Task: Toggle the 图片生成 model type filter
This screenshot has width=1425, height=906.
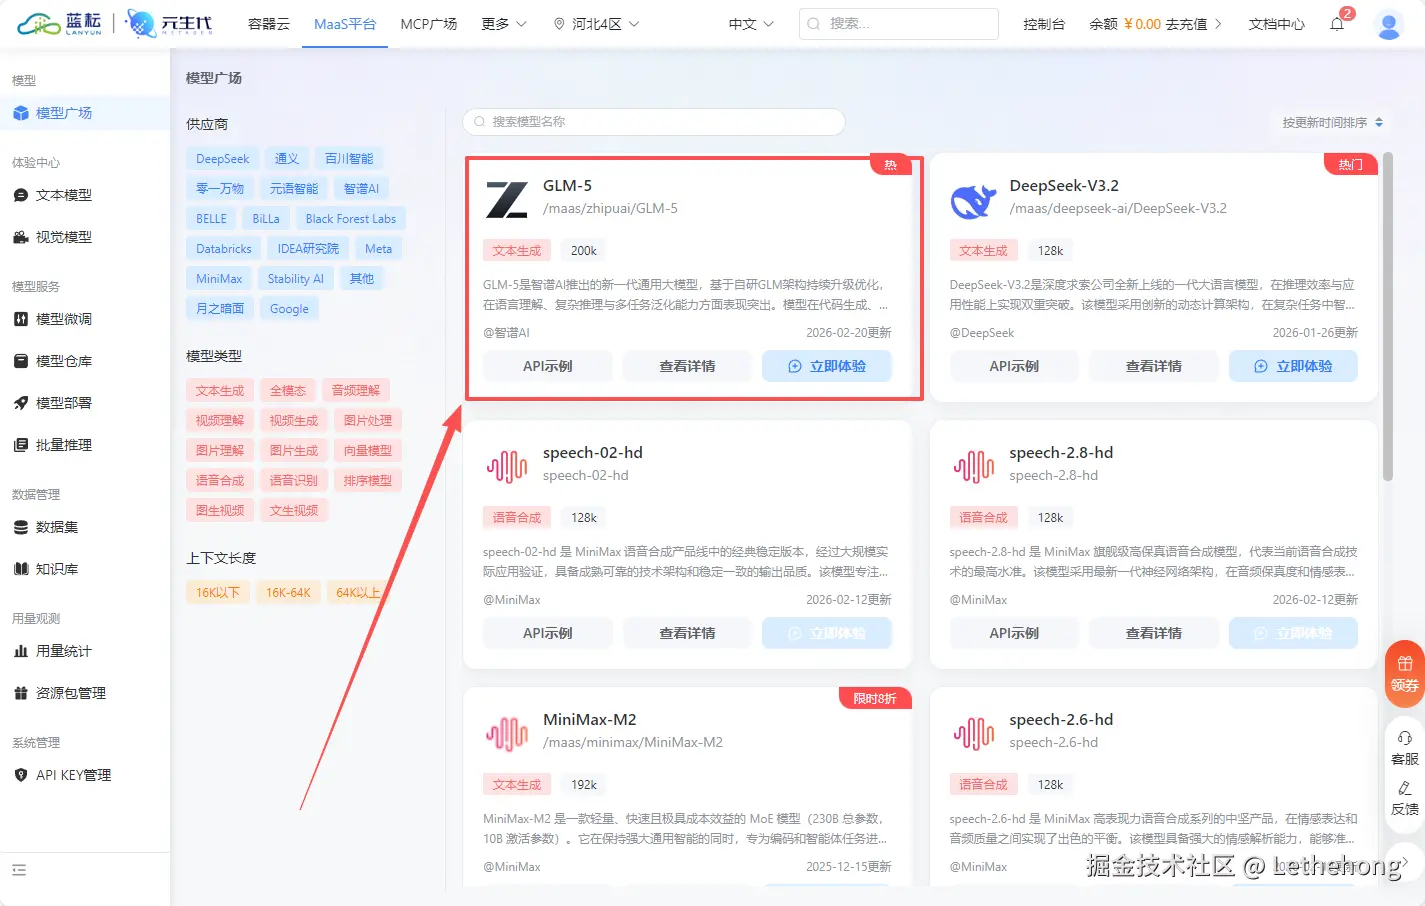Action: click(x=294, y=451)
